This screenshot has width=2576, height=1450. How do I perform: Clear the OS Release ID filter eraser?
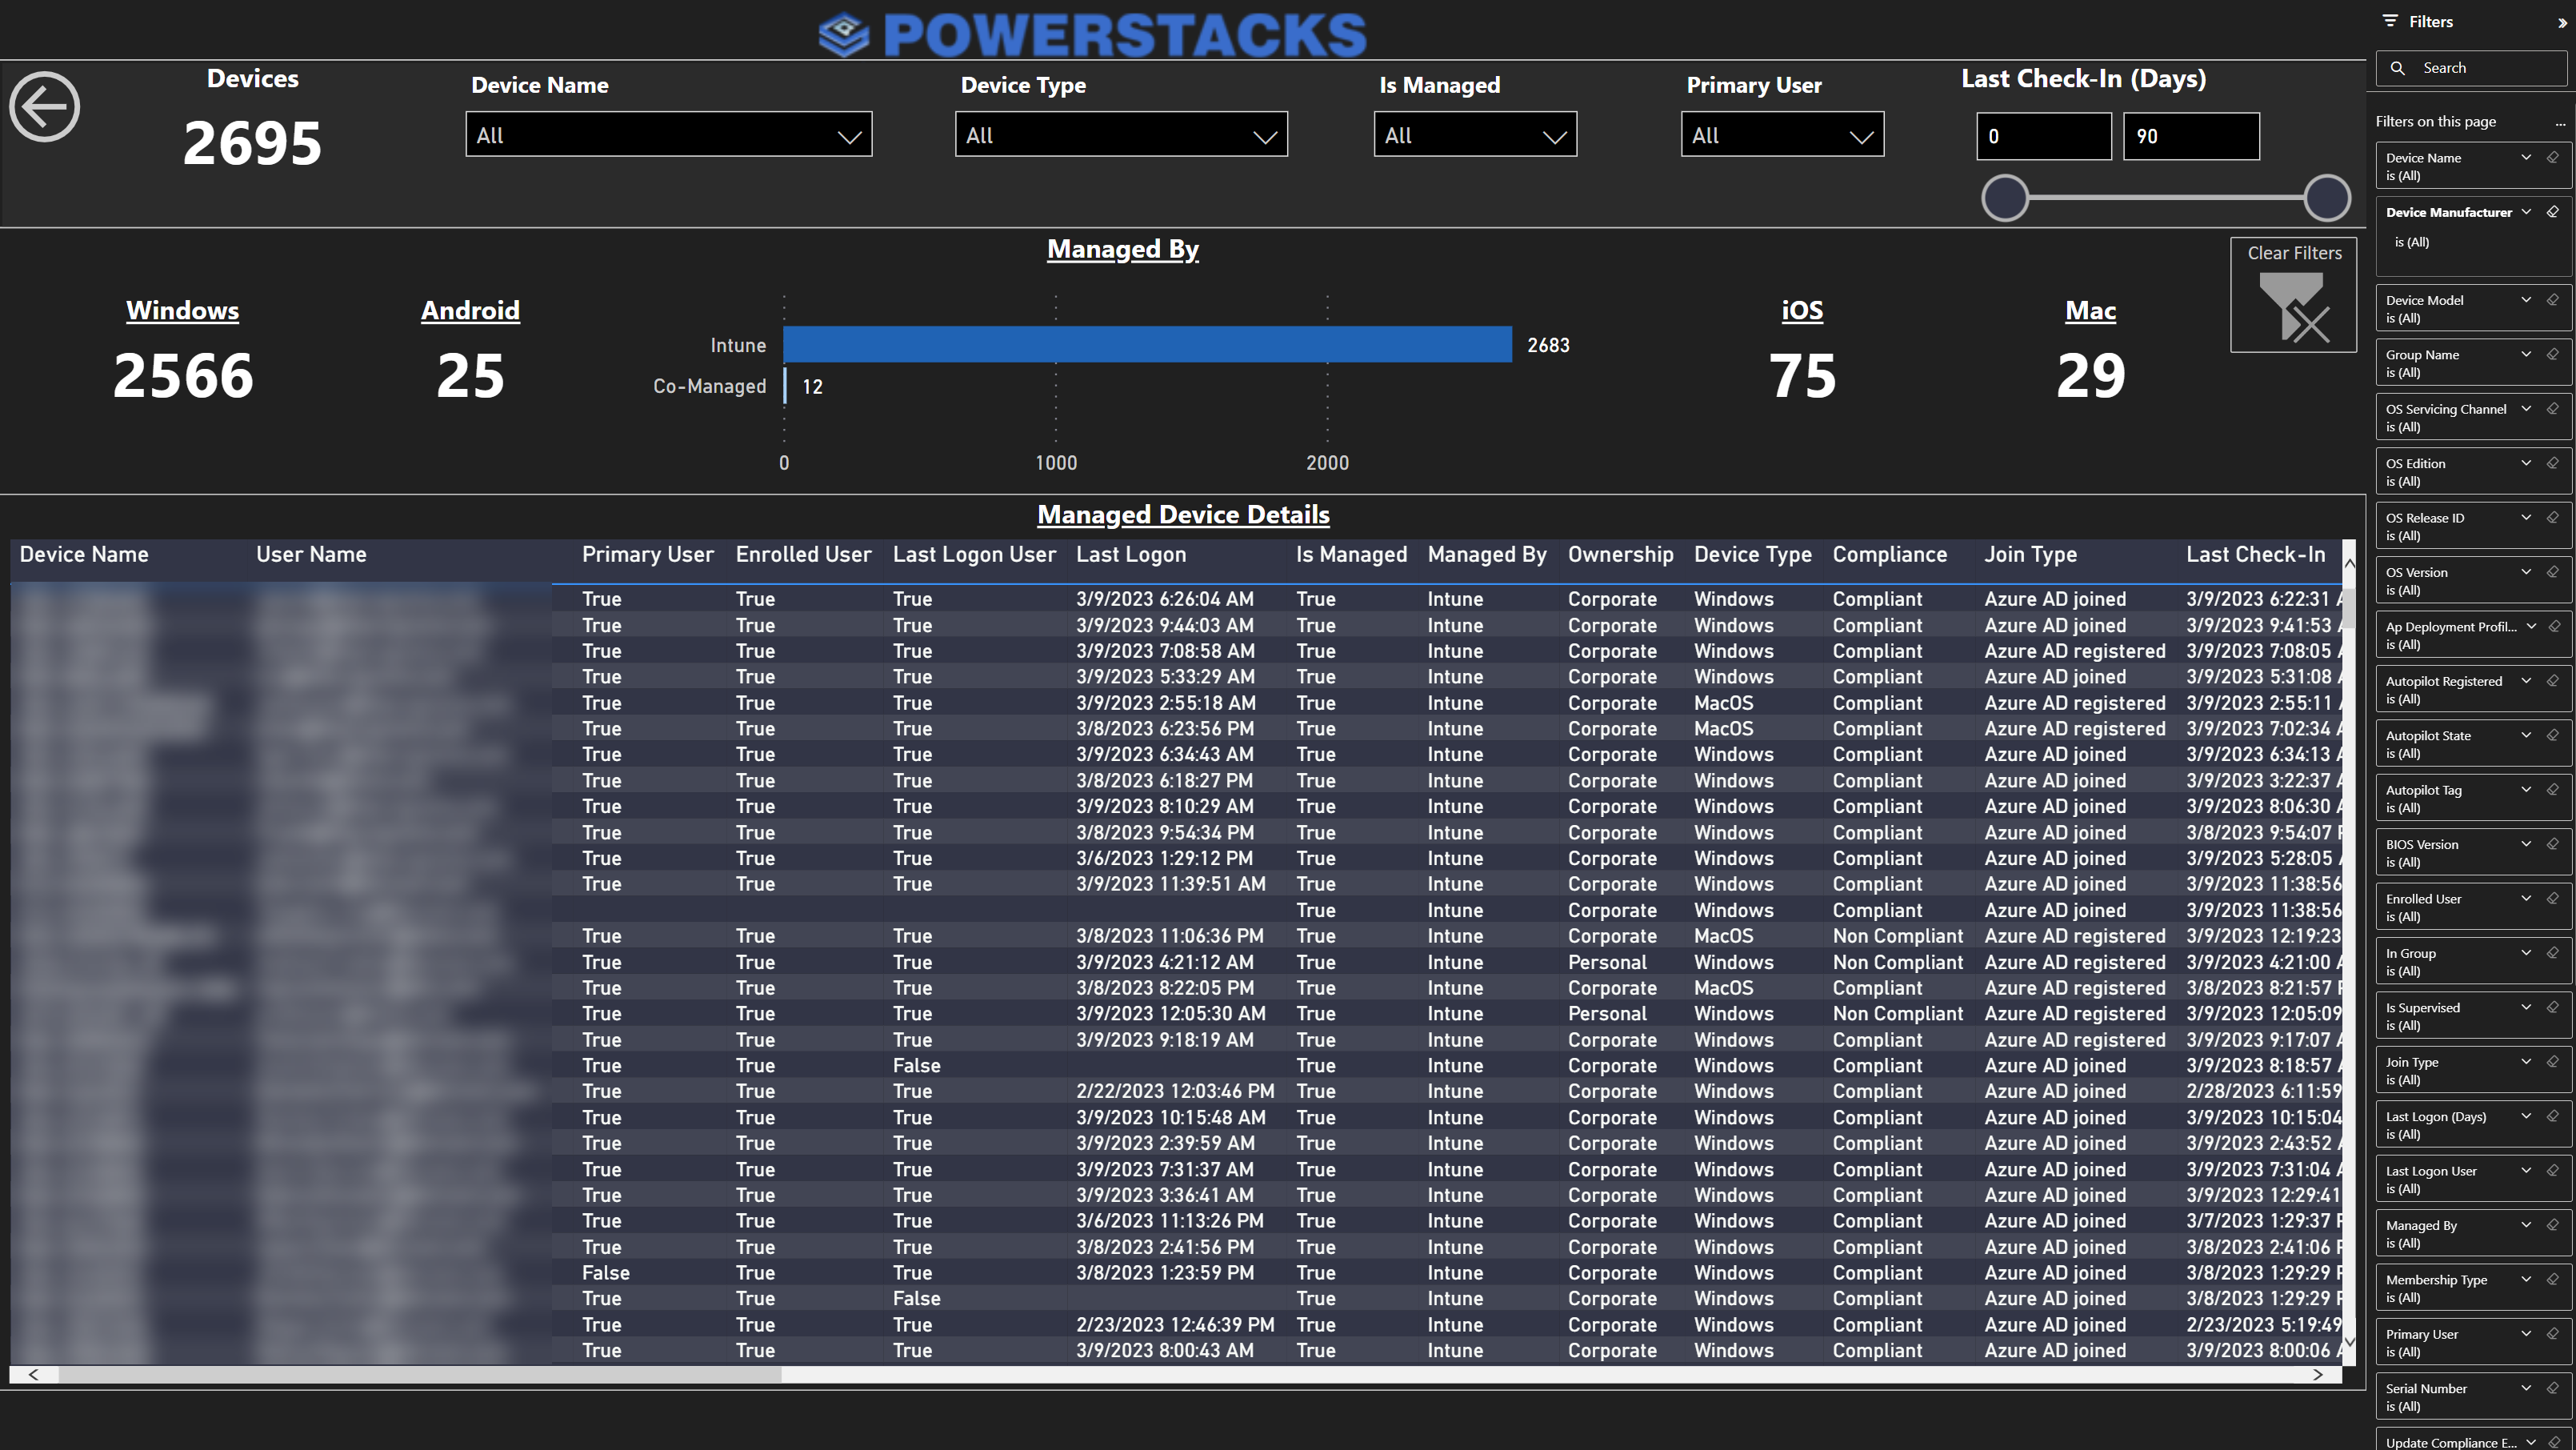pos(2552,518)
